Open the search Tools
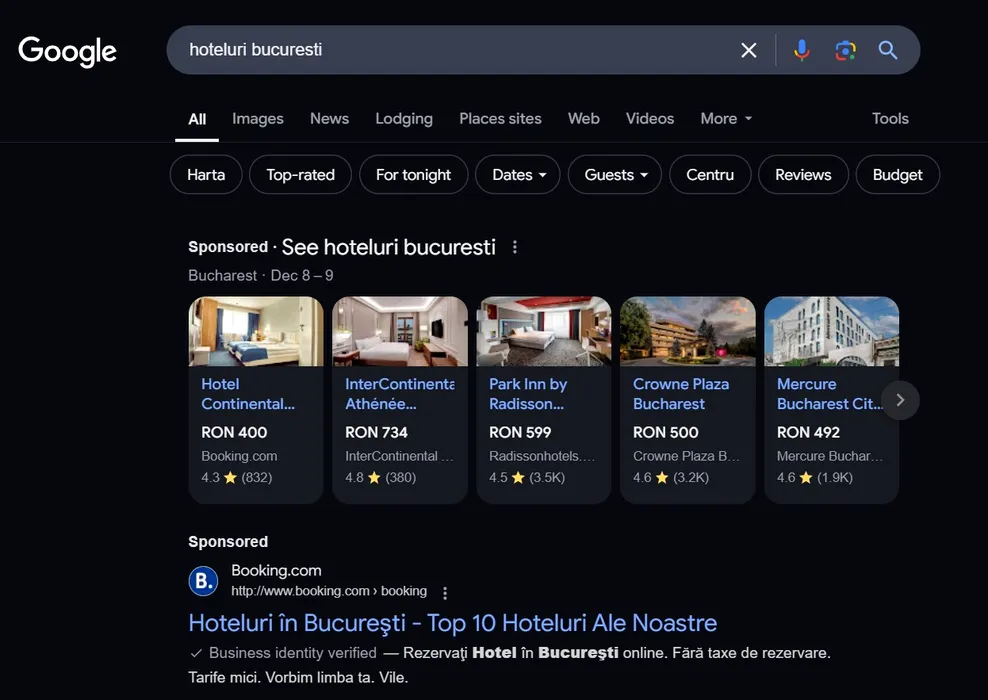The width and height of the screenshot is (988, 700). [890, 118]
